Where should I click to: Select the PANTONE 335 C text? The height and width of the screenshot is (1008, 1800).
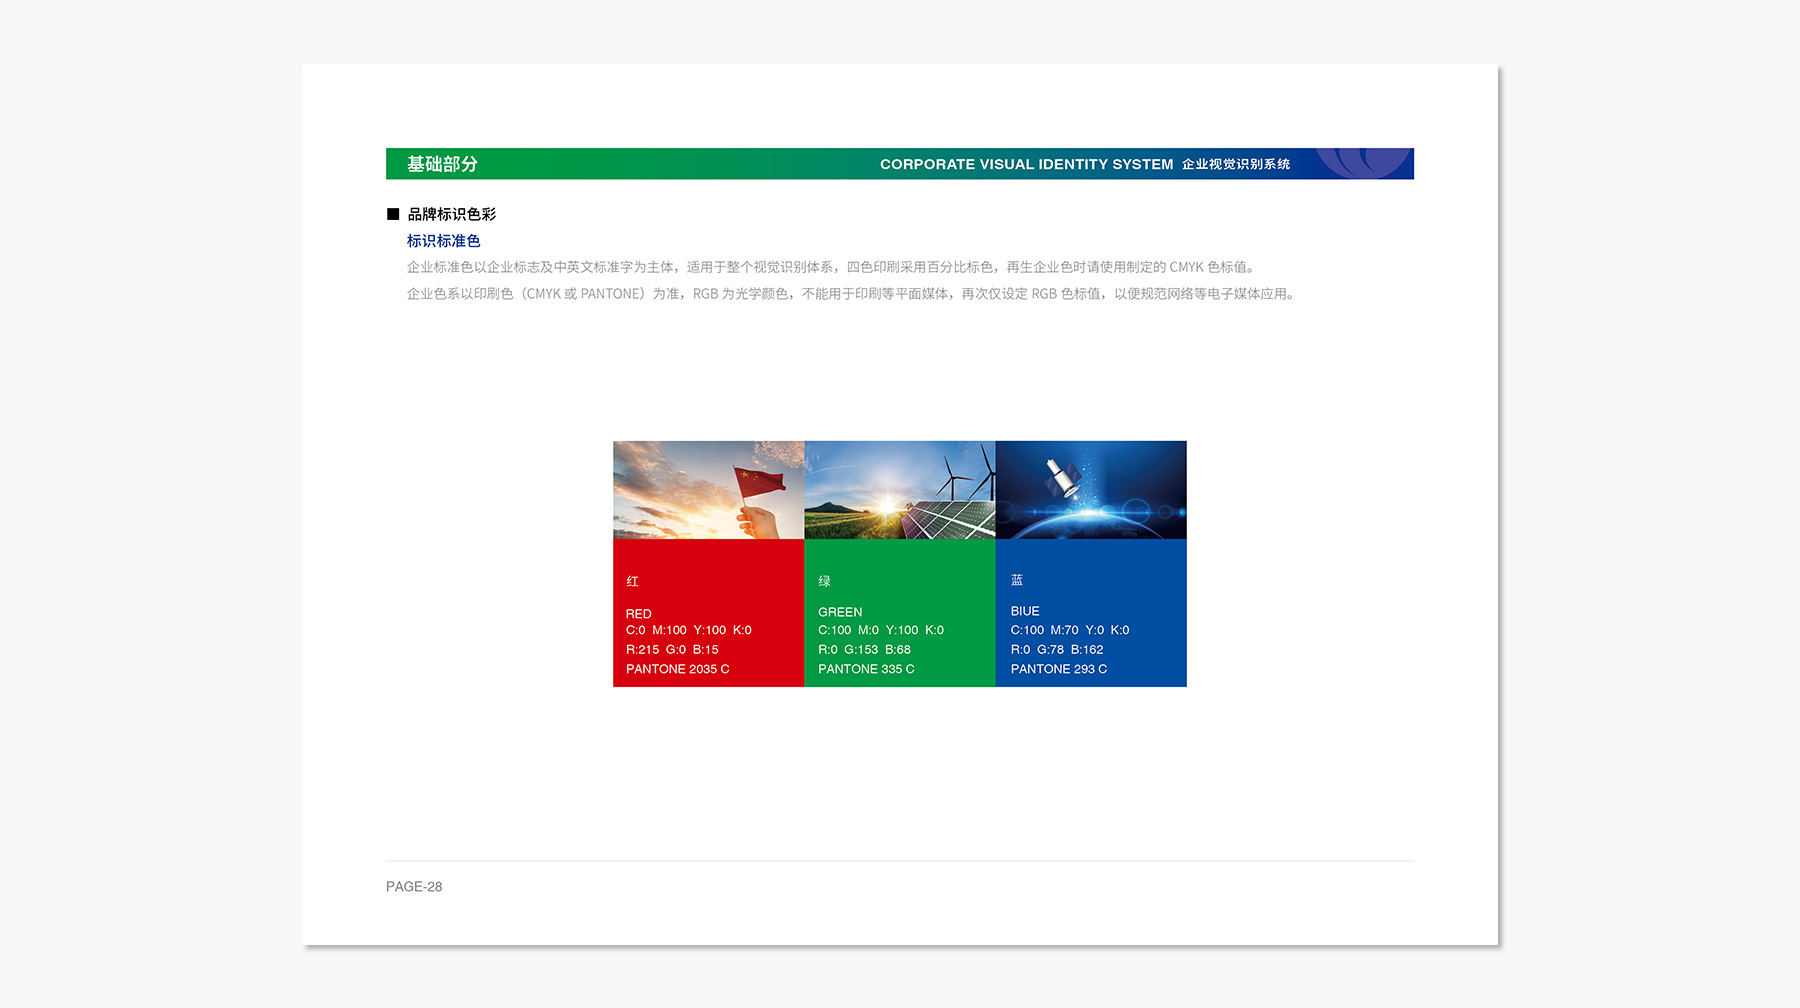click(866, 669)
